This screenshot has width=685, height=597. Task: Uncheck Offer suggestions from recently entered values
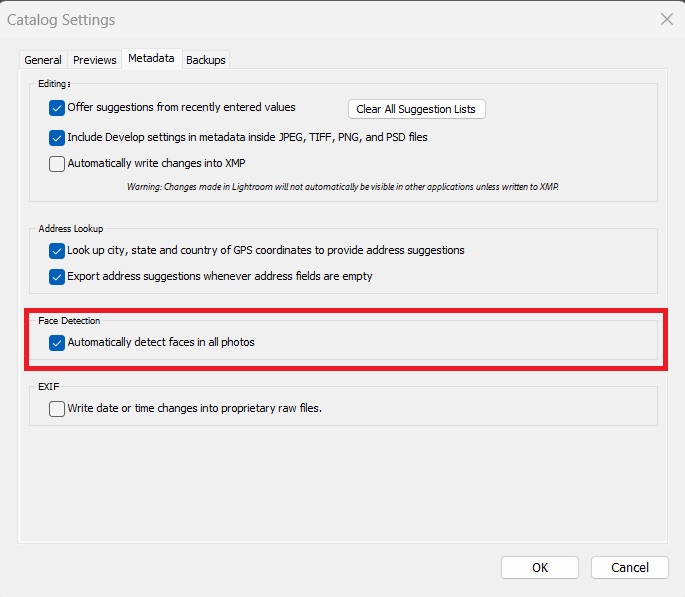57,108
